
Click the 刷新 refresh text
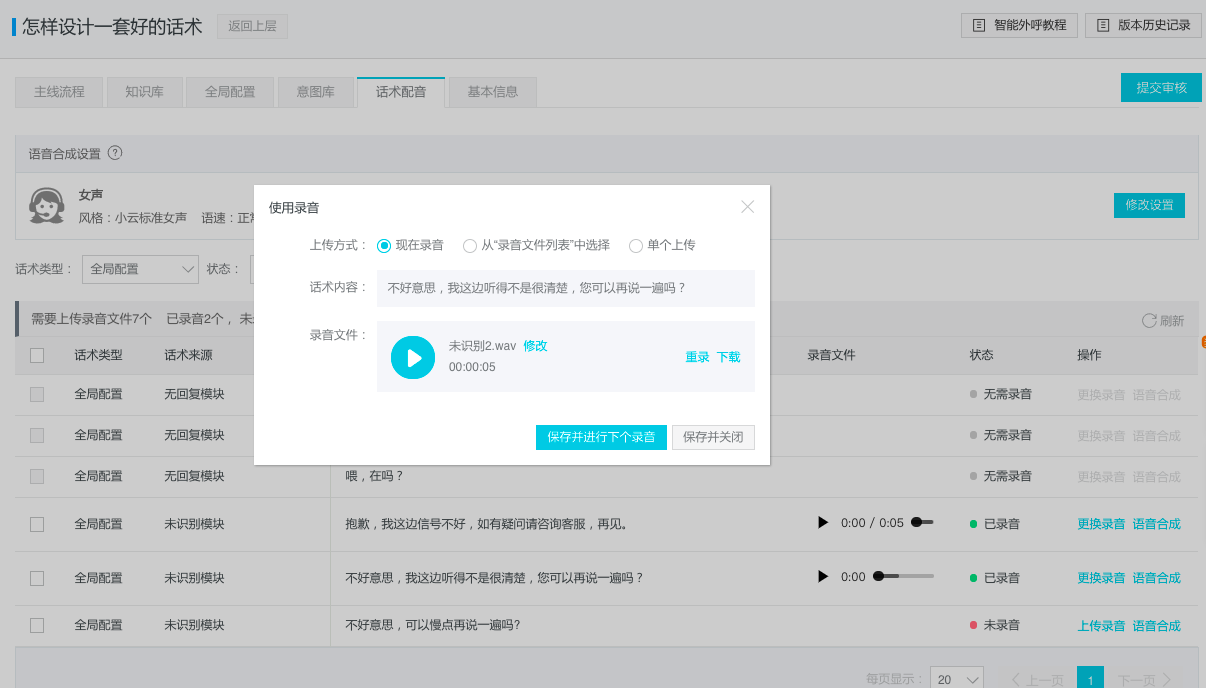point(1172,321)
